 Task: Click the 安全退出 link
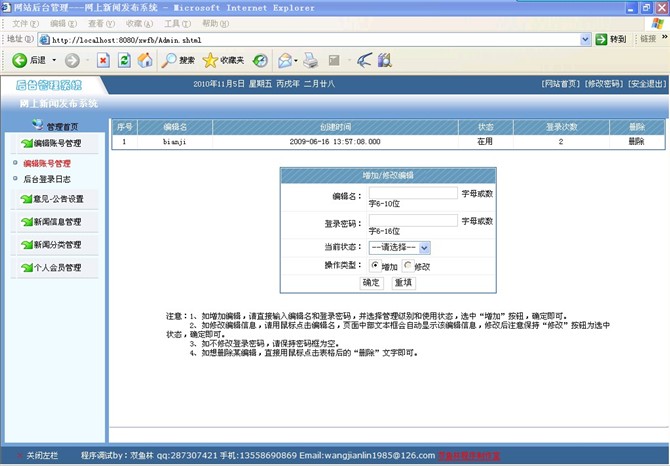click(647, 84)
